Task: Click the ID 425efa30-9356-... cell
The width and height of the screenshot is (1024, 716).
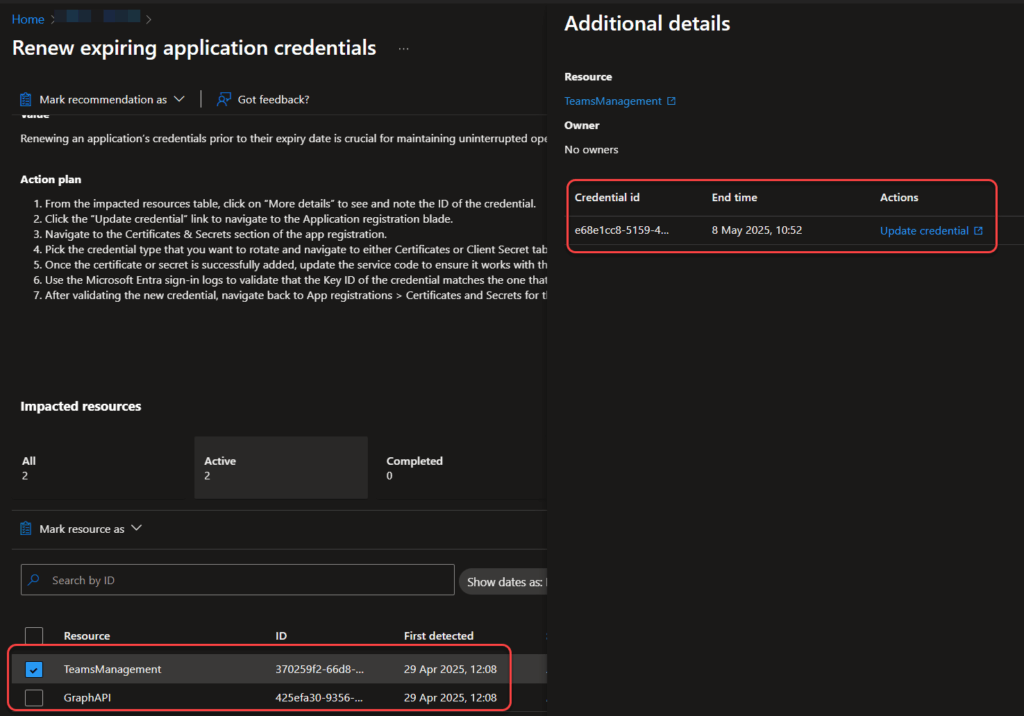Action: (x=319, y=698)
